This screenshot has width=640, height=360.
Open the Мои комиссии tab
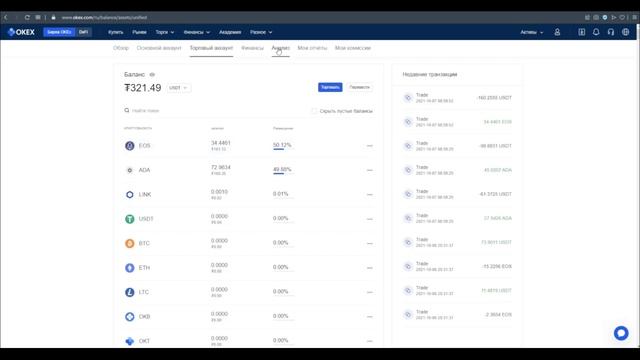click(x=353, y=48)
